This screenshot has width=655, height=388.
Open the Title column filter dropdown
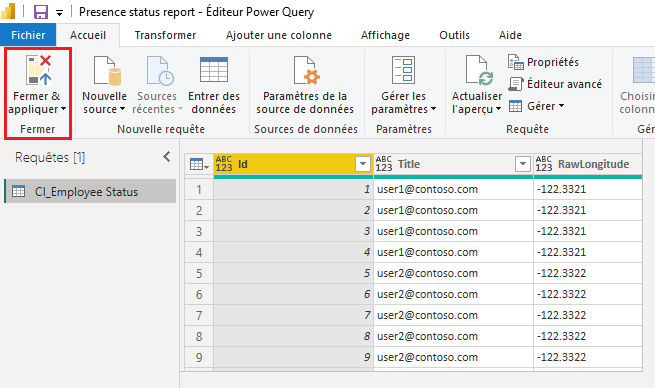coord(523,164)
